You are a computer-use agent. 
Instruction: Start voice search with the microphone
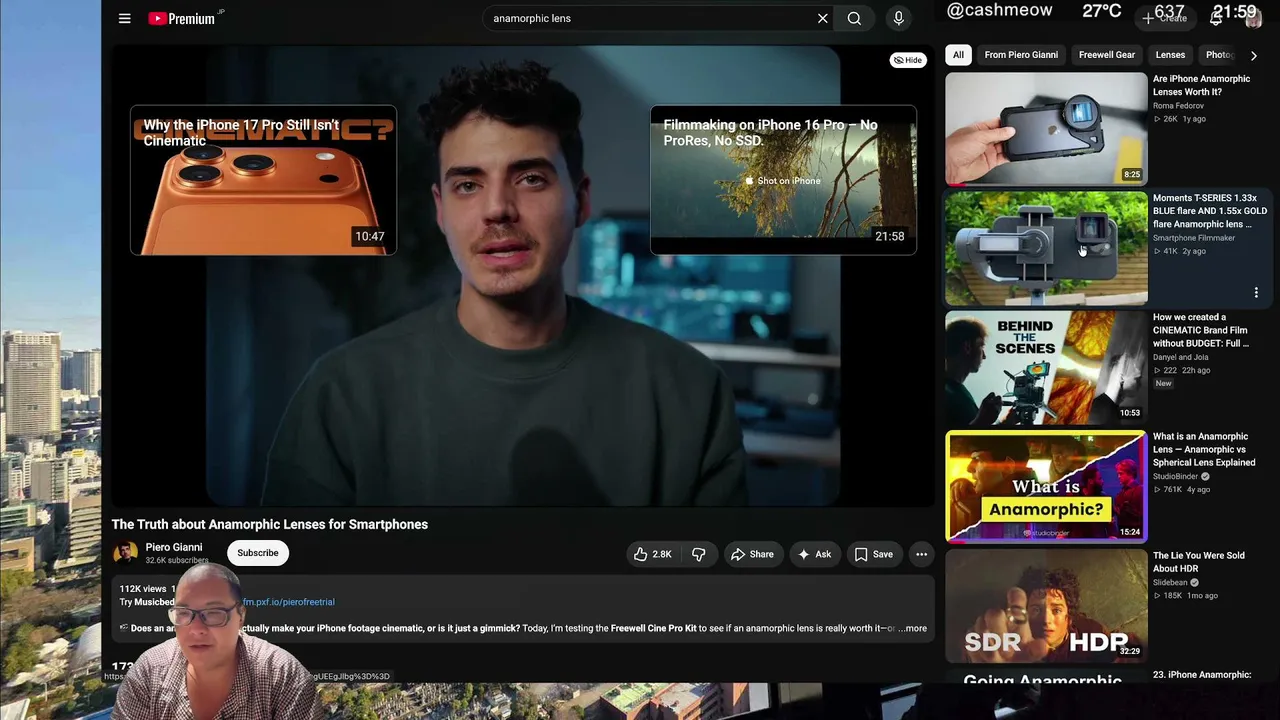(898, 18)
